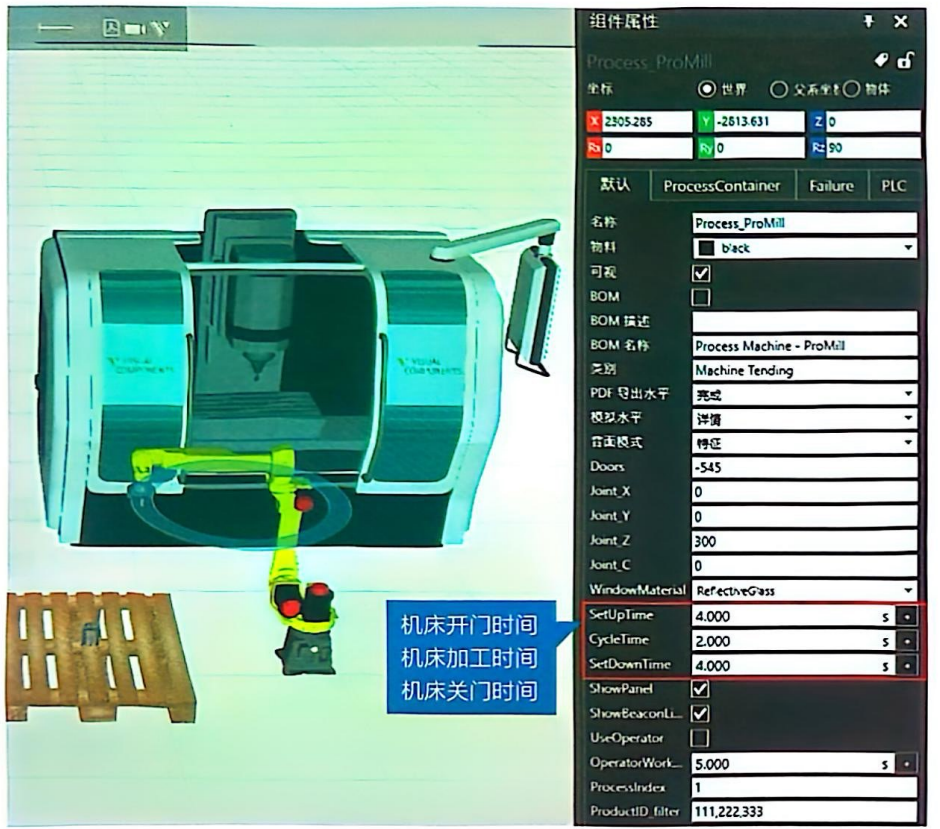Click the SetUpTime value field
940x829 pixels.
[x=793, y=616]
